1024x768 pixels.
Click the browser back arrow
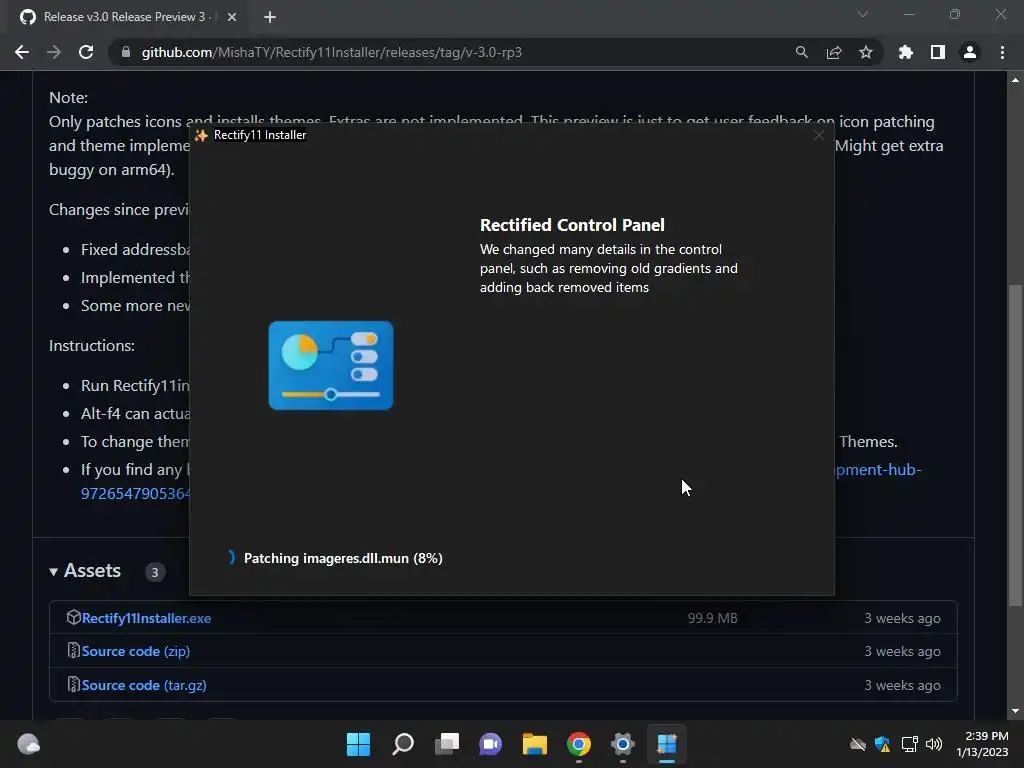(x=22, y=52)
